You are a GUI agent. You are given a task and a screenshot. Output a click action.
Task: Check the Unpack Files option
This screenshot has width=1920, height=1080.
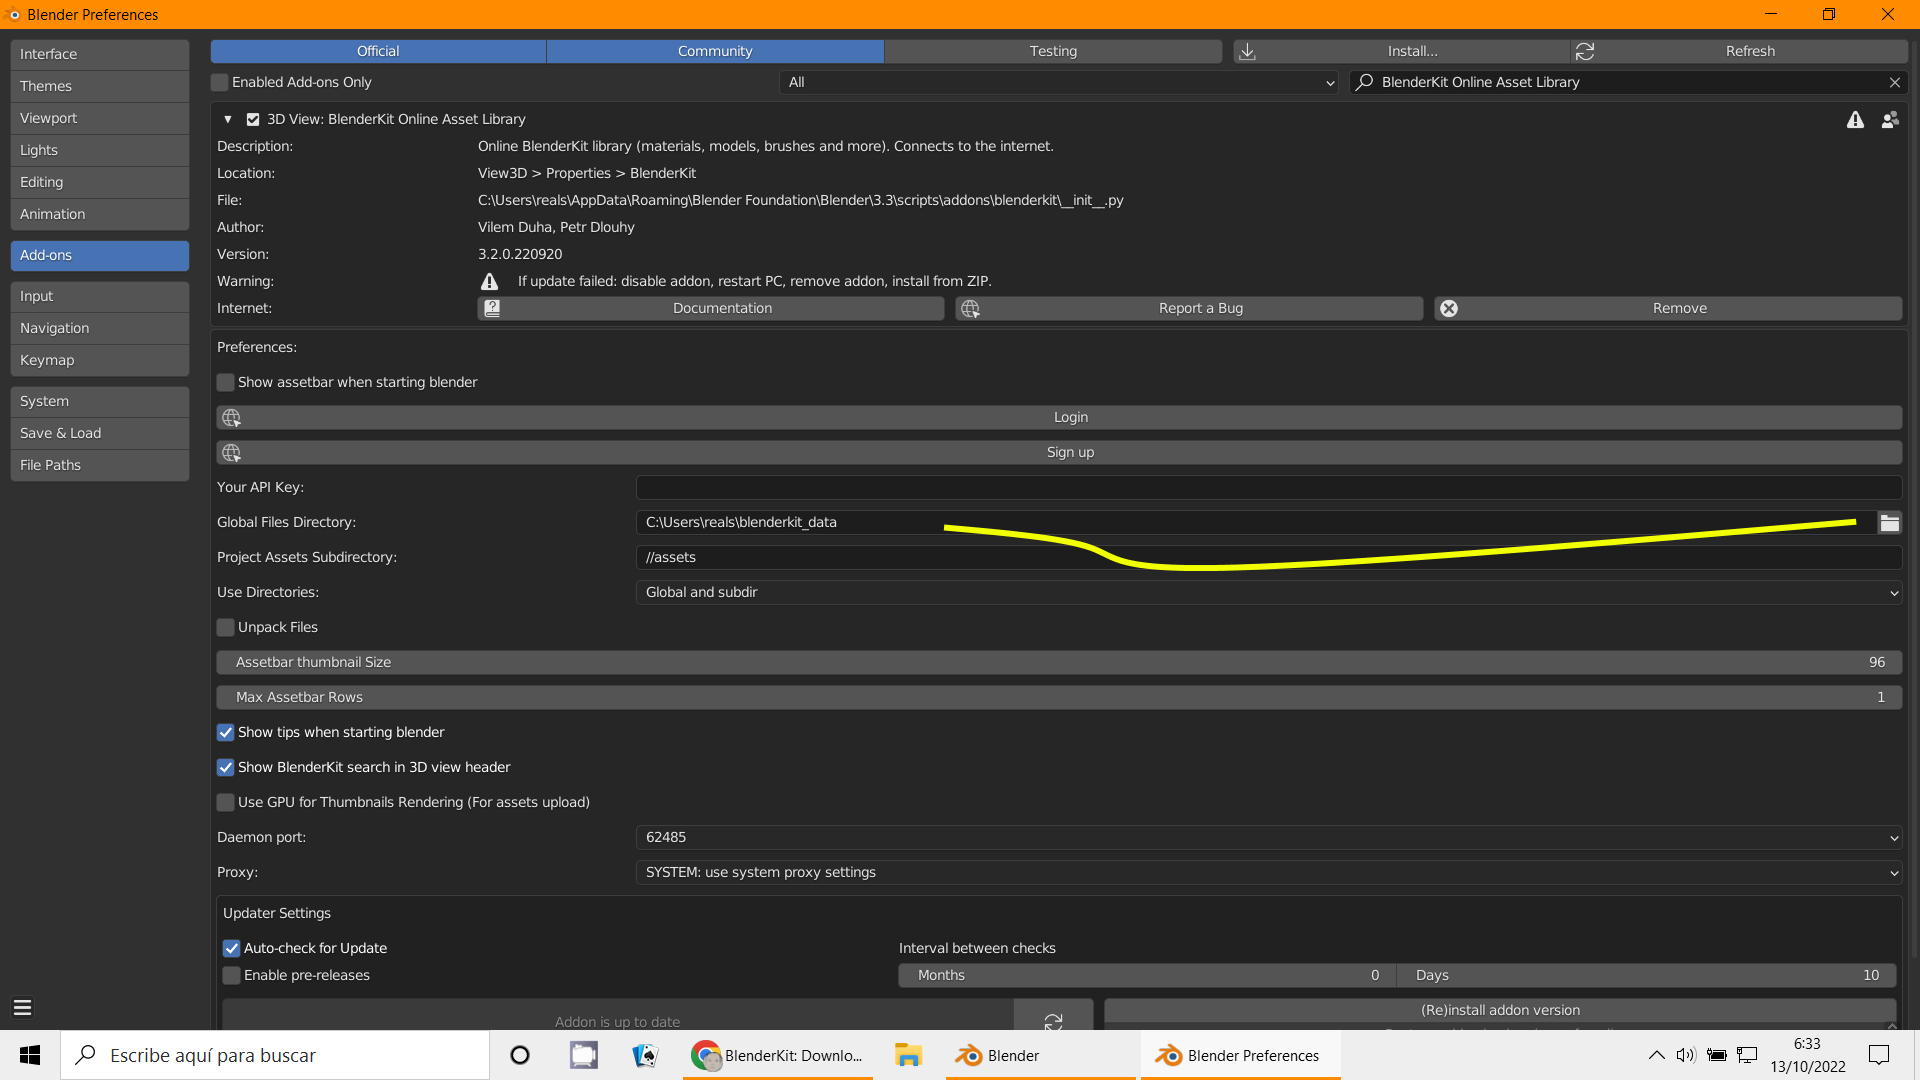226,627
